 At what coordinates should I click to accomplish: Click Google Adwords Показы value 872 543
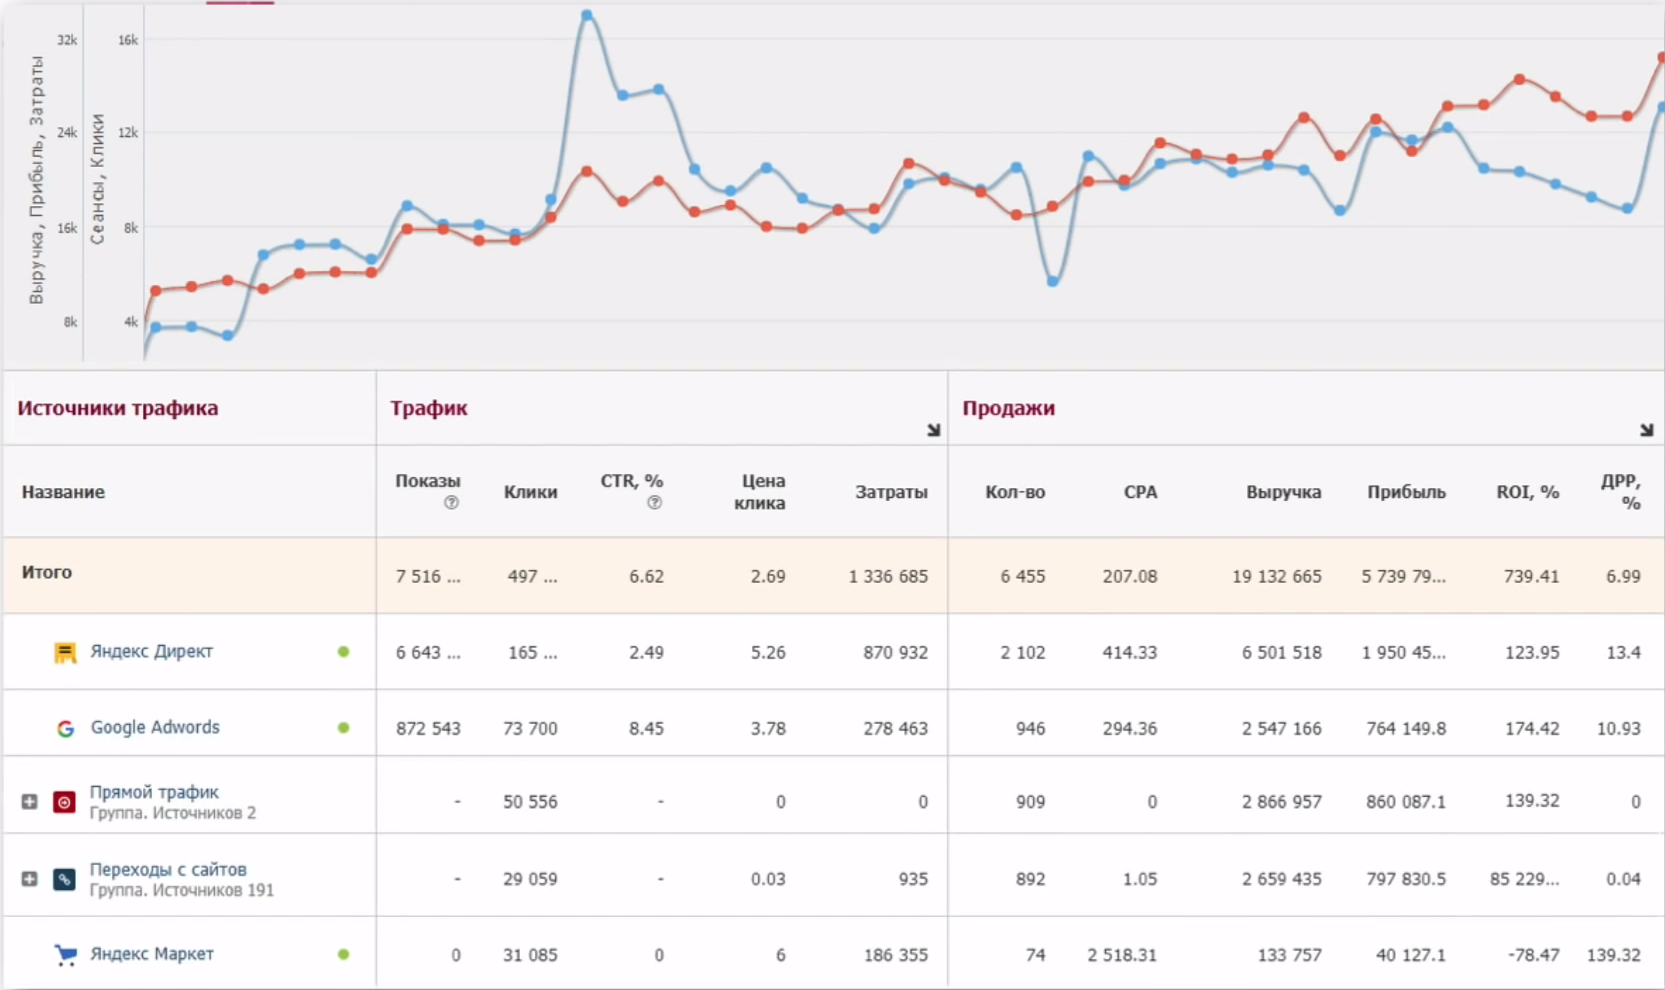428,728
